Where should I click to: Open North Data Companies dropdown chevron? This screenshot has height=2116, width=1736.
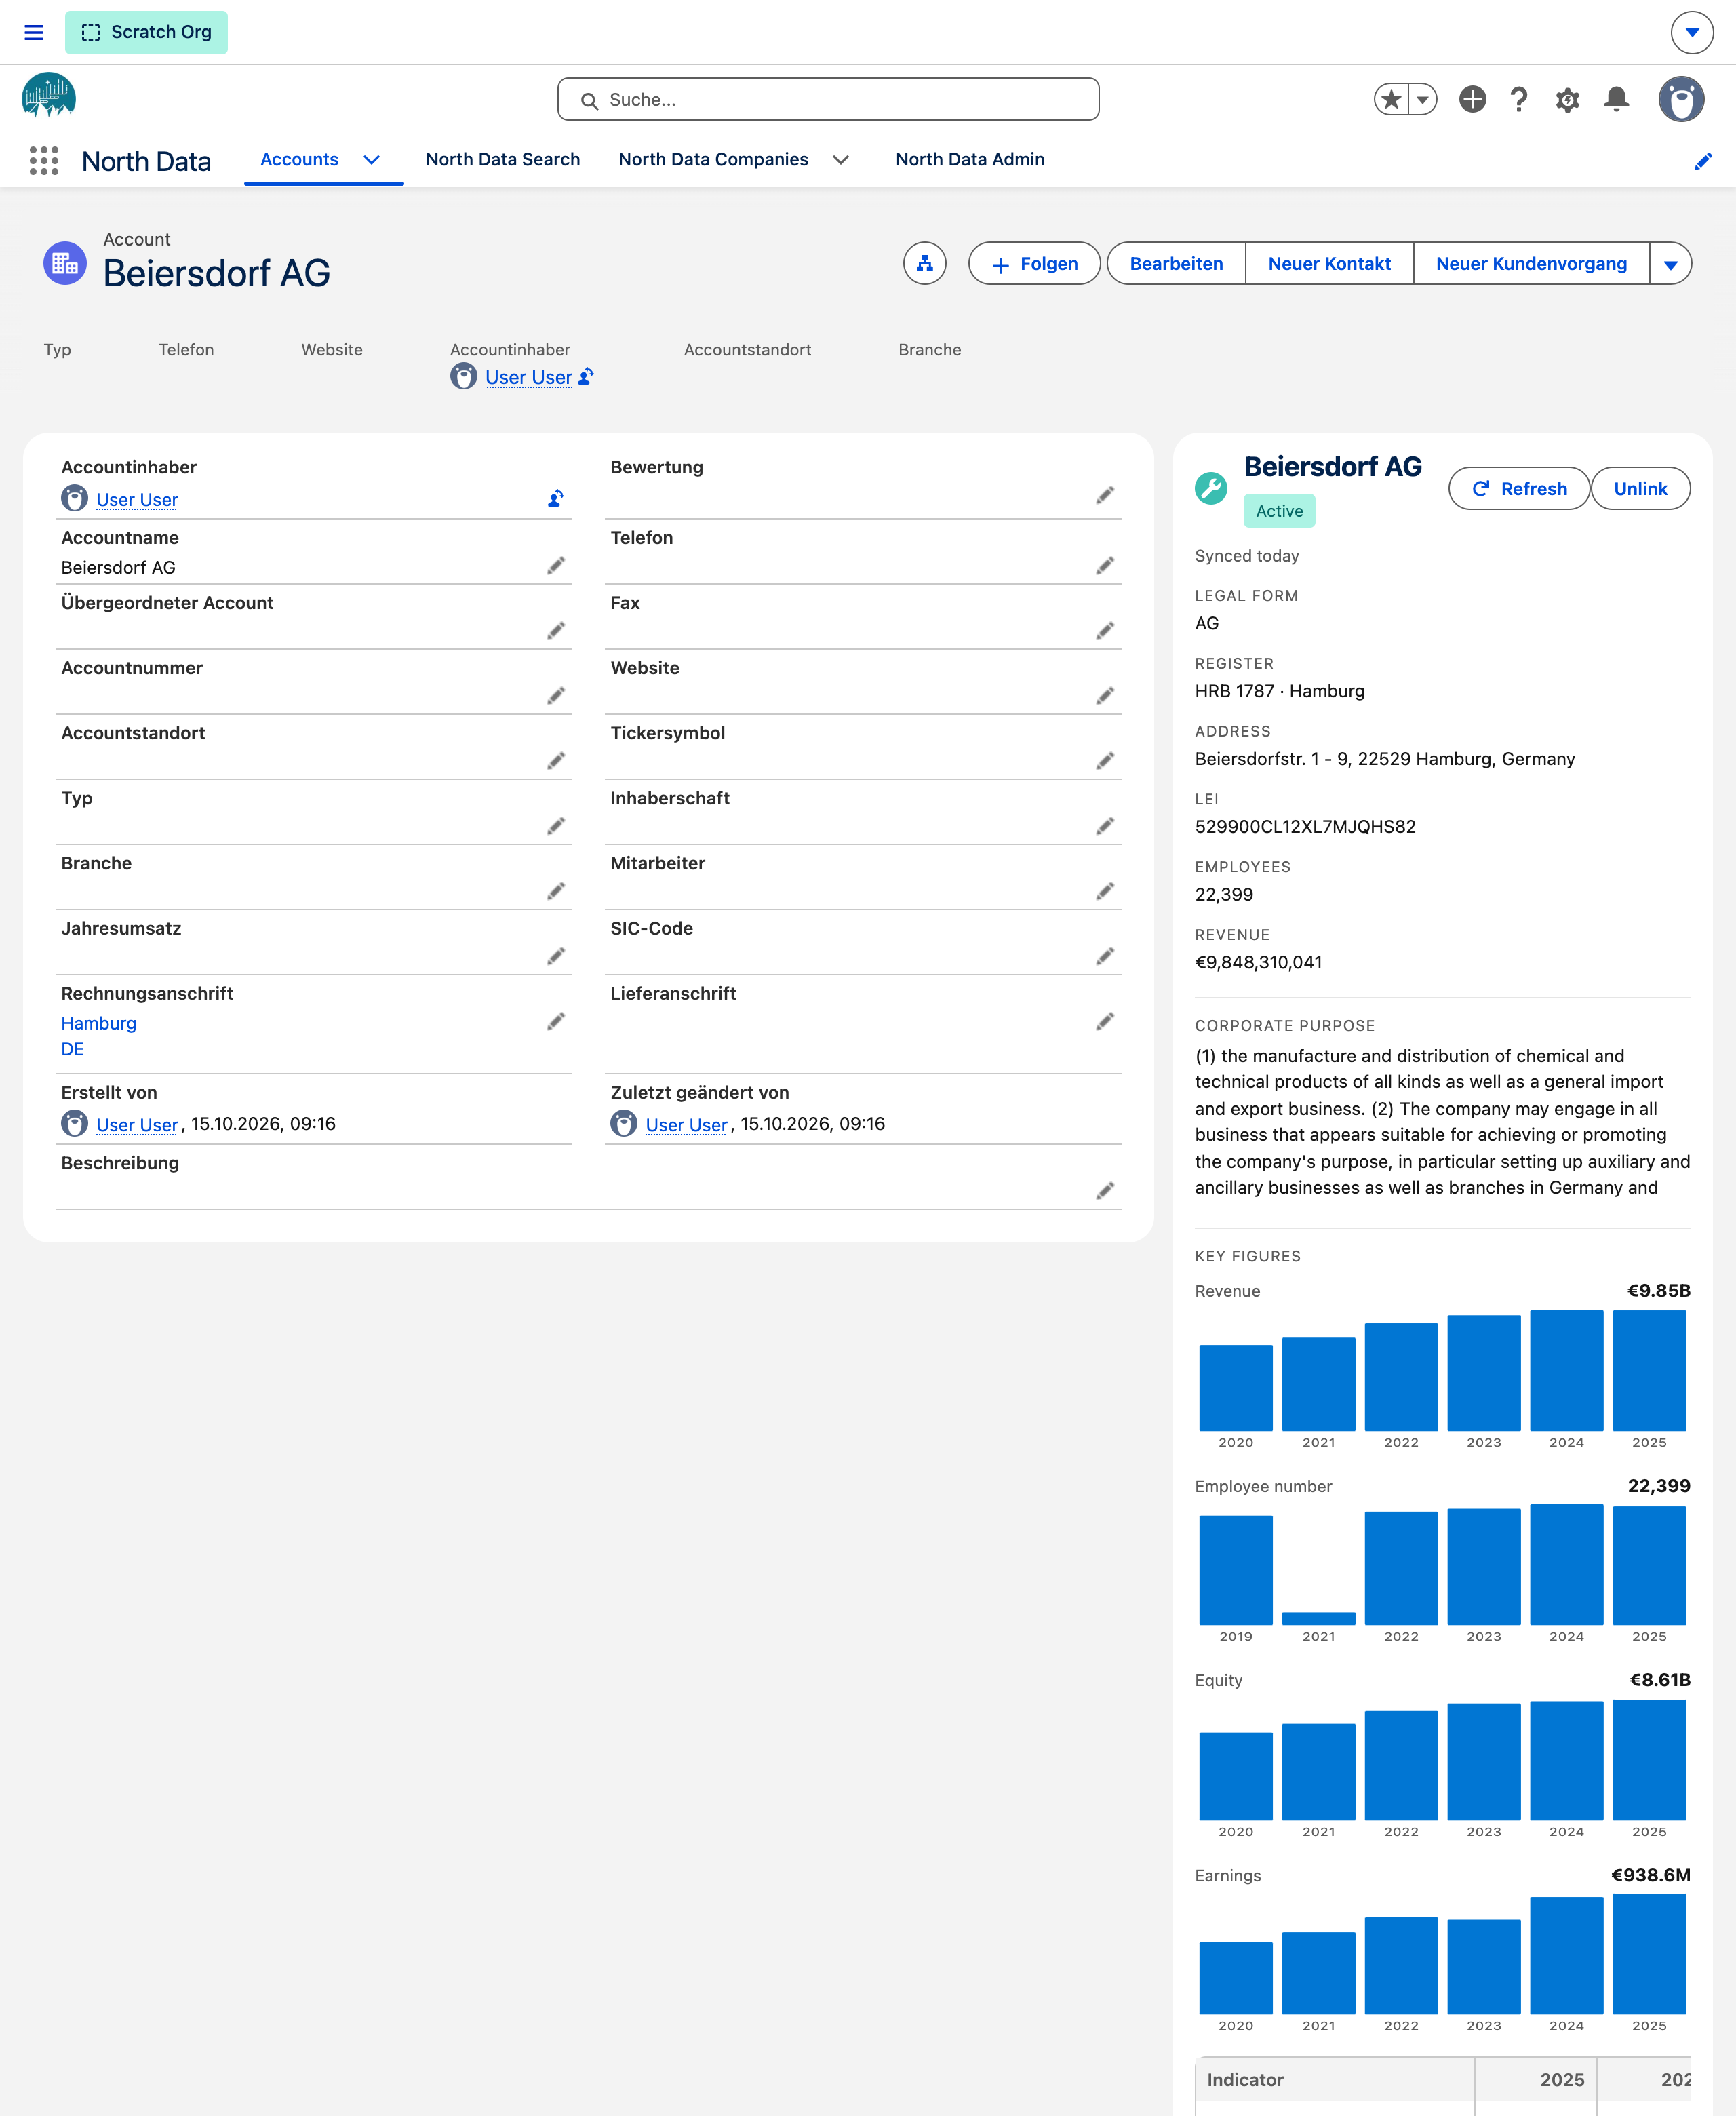click(x=841, y=160)
